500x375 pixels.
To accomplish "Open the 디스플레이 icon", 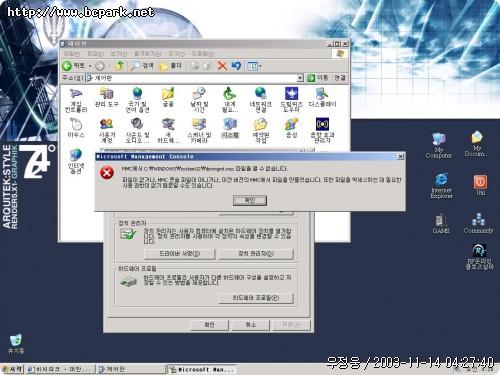I will click(322, 97).
